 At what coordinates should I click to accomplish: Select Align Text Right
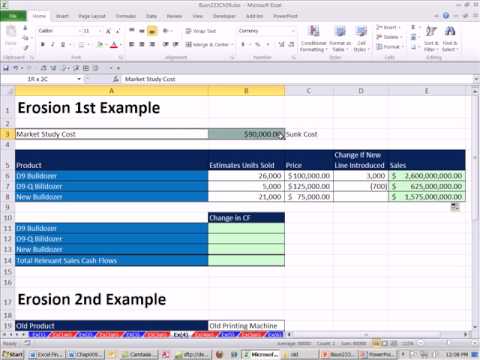point(152,44)
